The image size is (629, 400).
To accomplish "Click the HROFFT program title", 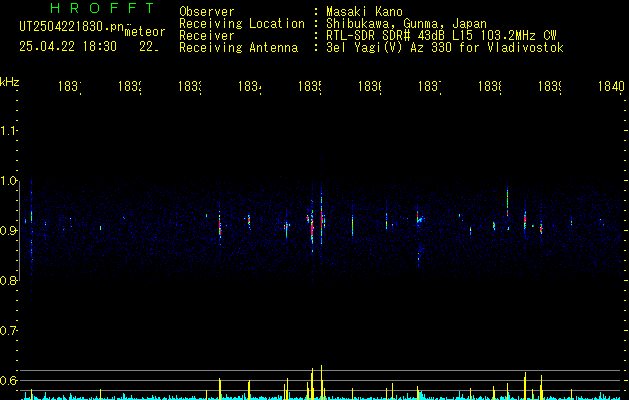I will 102,8.
